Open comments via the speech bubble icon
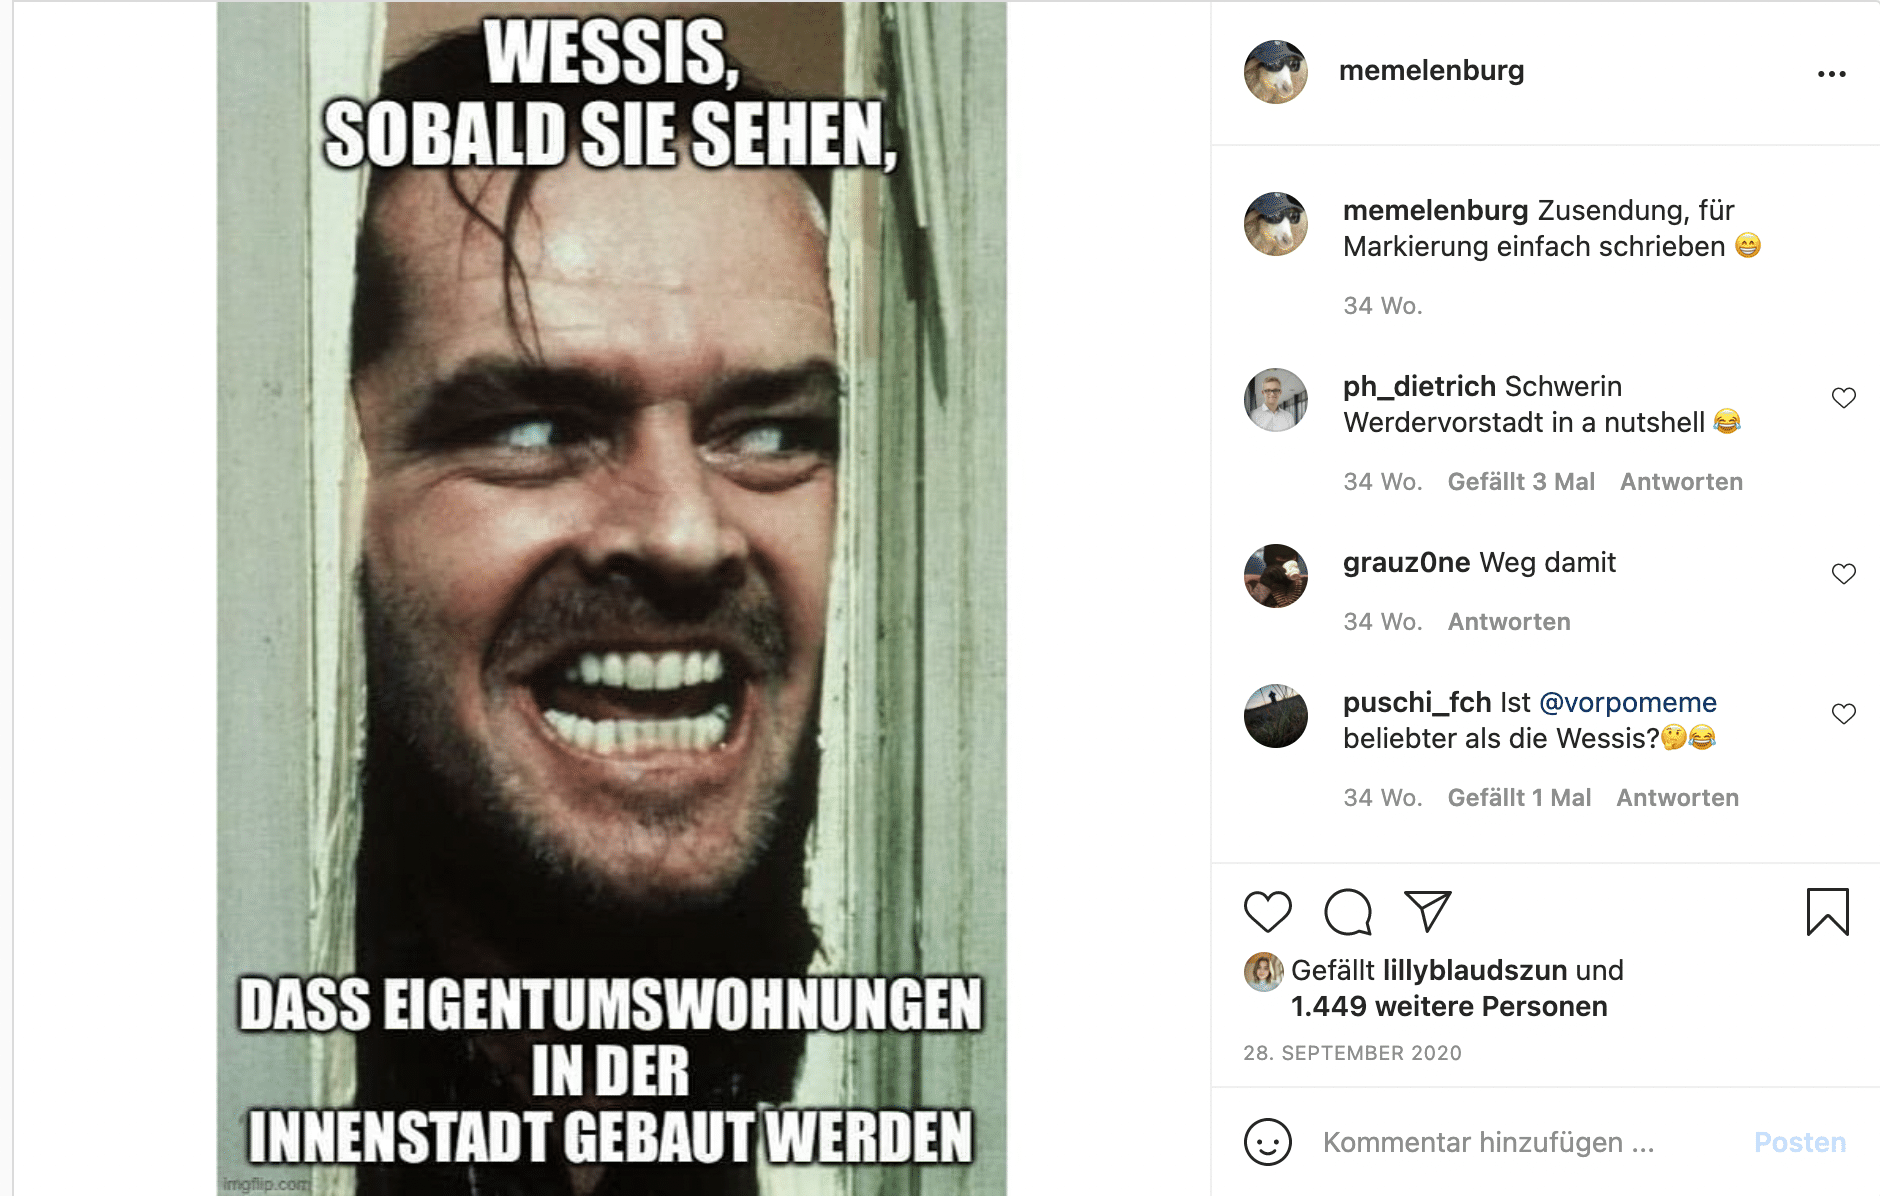1880x1196 pixels. 1347,911
